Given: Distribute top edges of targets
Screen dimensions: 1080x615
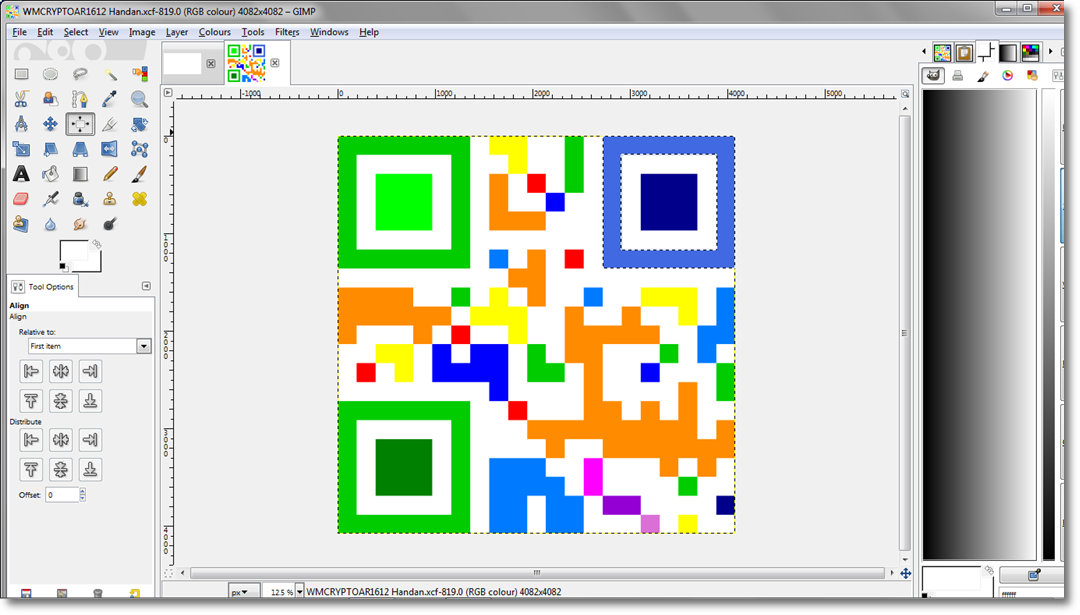Looking at the screenshot, I should point(31,470).
